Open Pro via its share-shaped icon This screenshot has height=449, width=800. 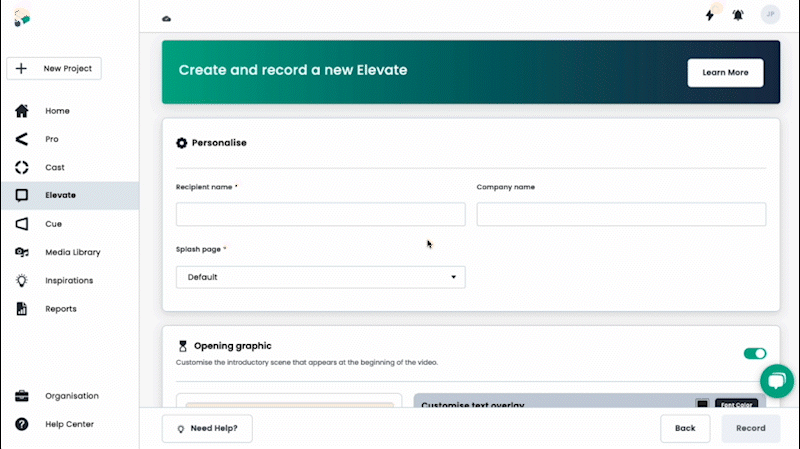21,139
